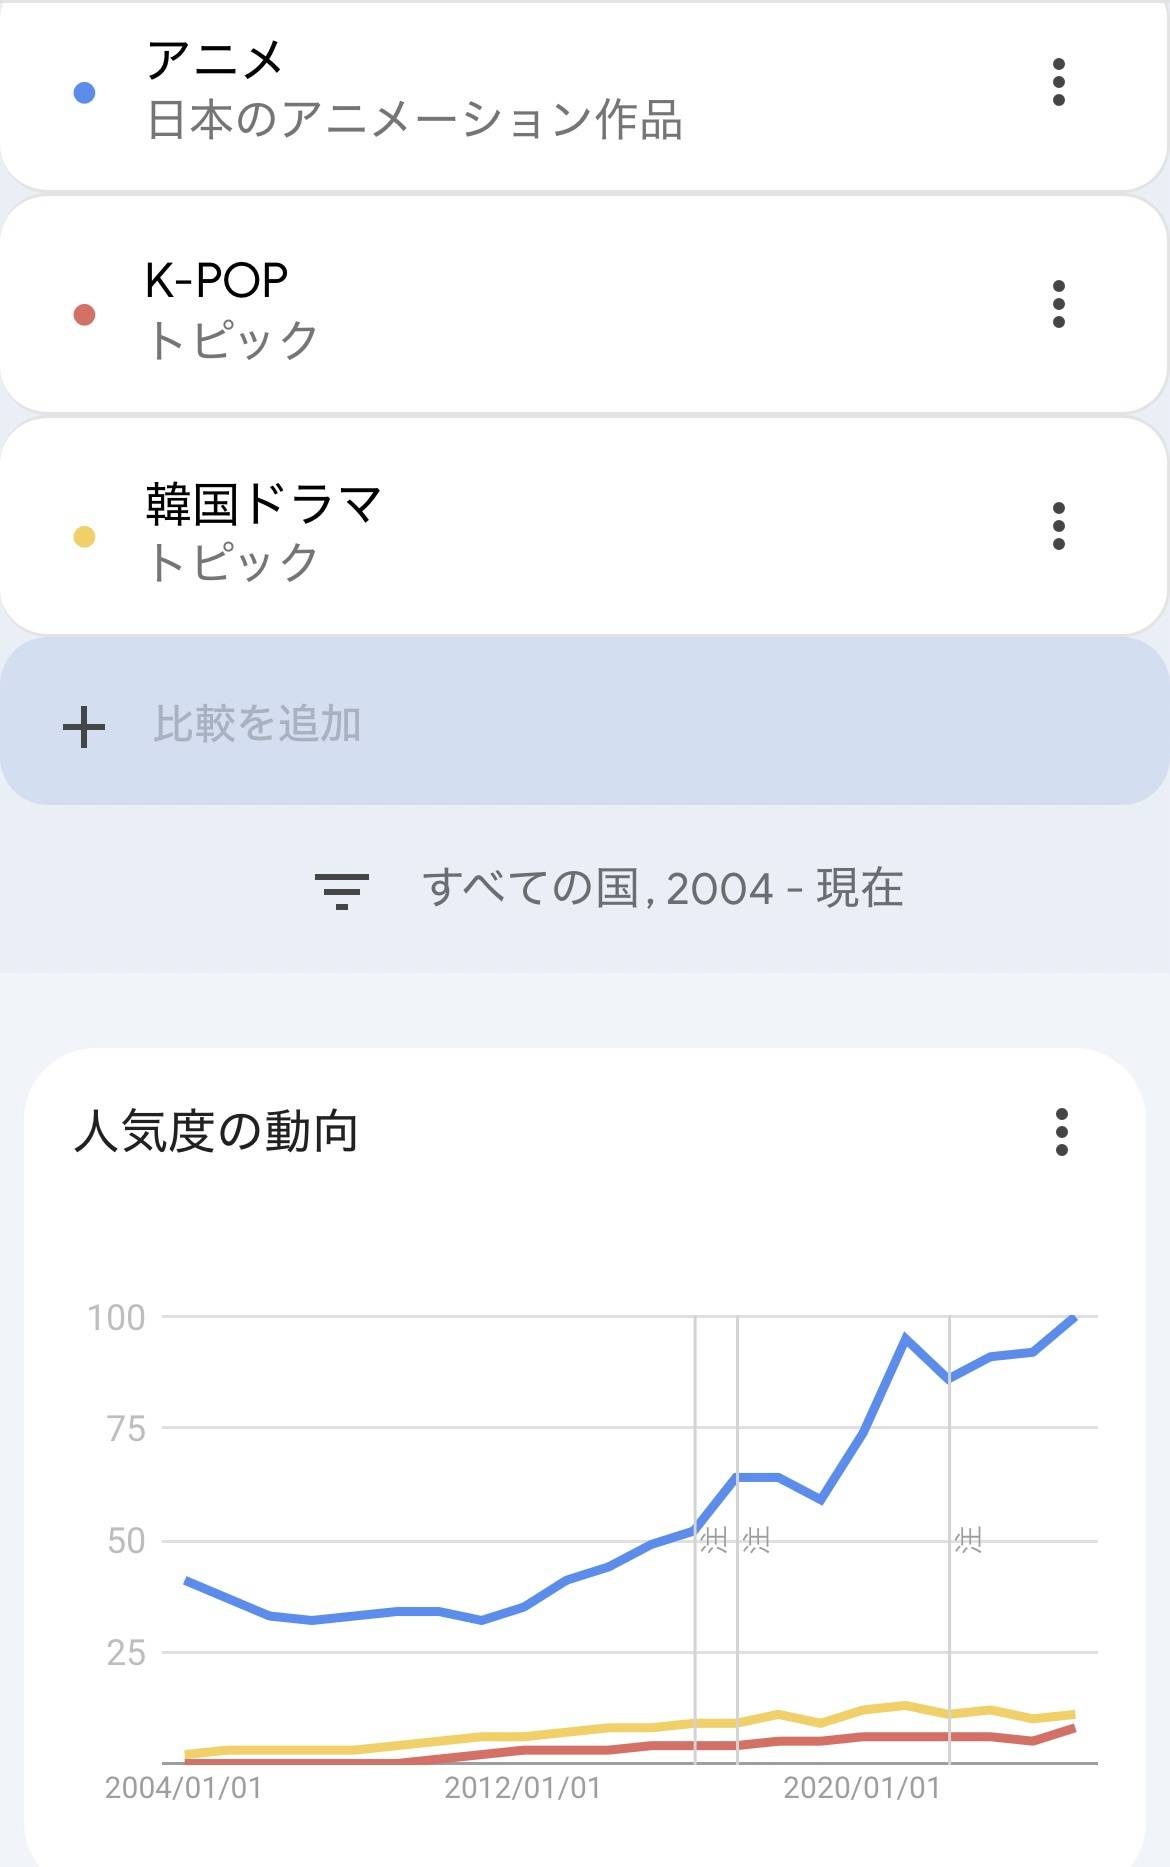The width and height of the screenshot is (1170, 1867).
Task: Click the yellow dot beside 韓国ドラマ
Action: (85, 537)
